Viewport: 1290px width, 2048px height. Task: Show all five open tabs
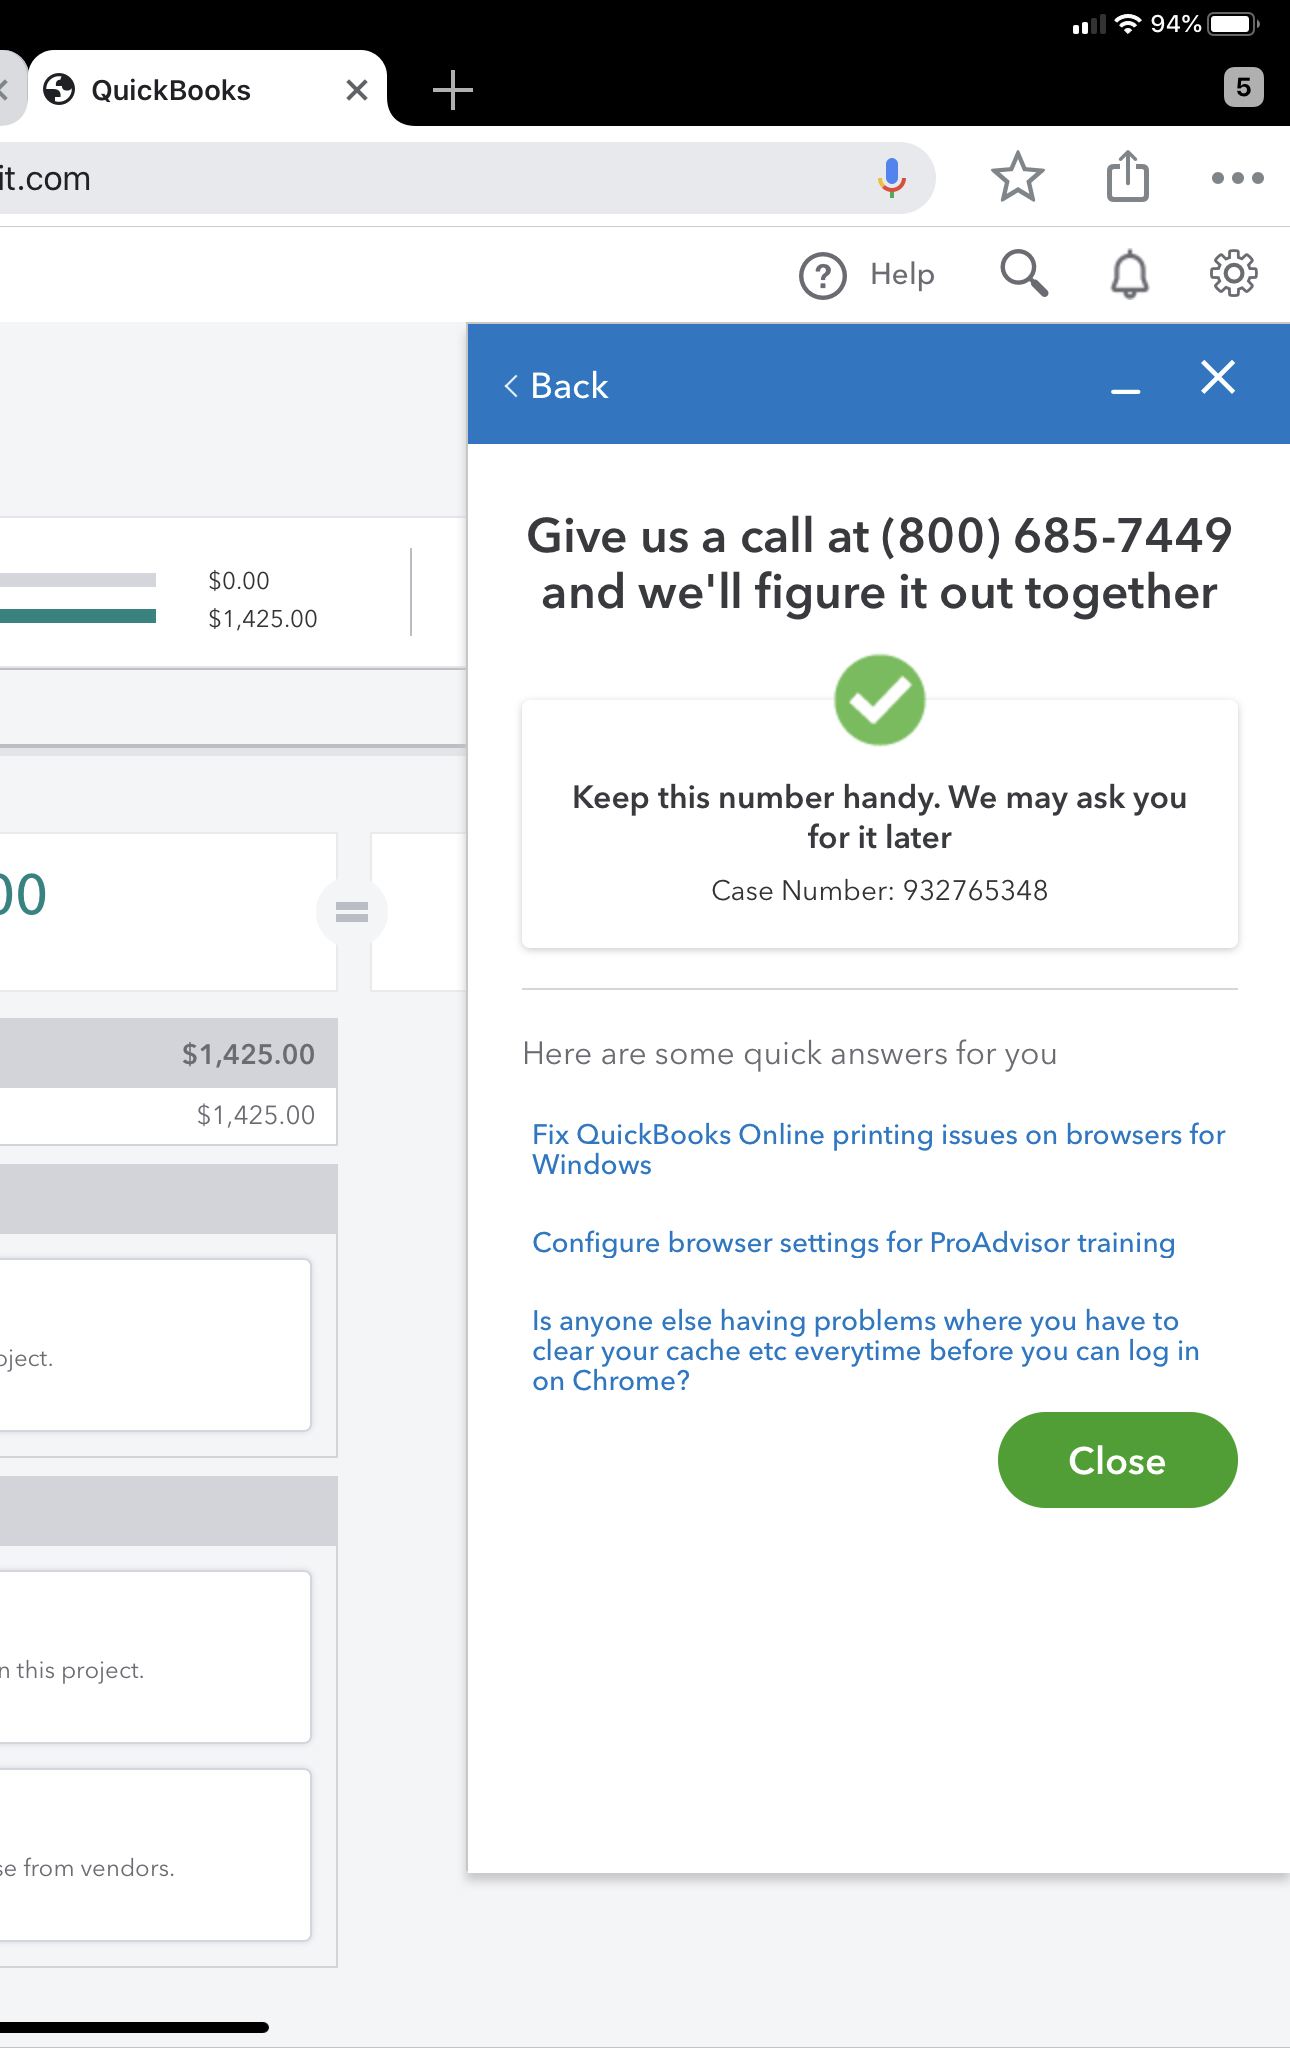1243,87
